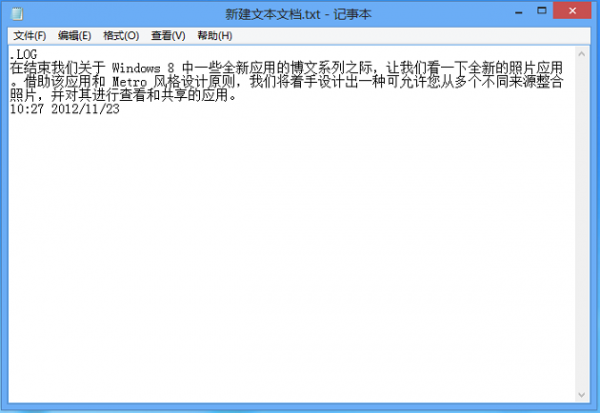Viewport: 600px width, 413px height.
Task: Close the 新建文本文档.txt window
Action: coord(572,11)
